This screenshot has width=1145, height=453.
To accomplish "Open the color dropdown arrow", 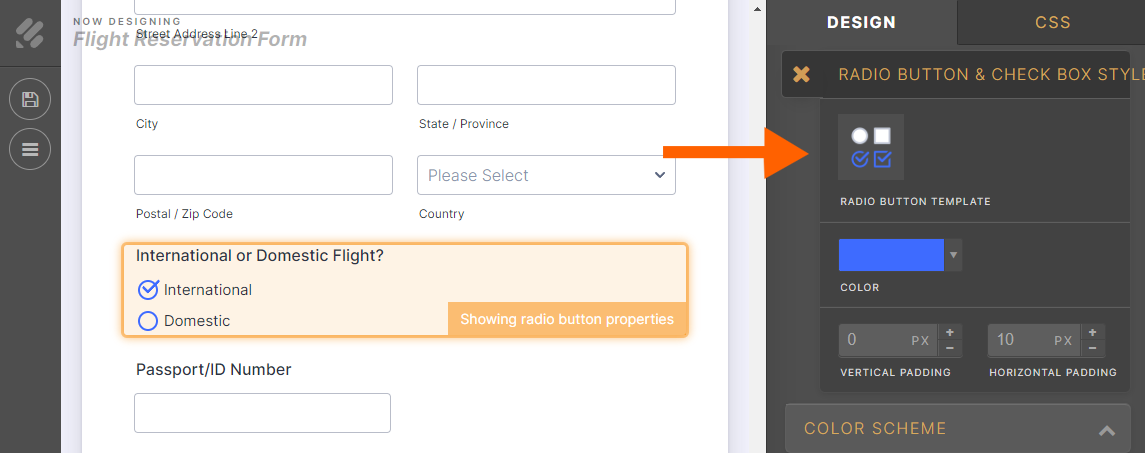I will 954,255.
